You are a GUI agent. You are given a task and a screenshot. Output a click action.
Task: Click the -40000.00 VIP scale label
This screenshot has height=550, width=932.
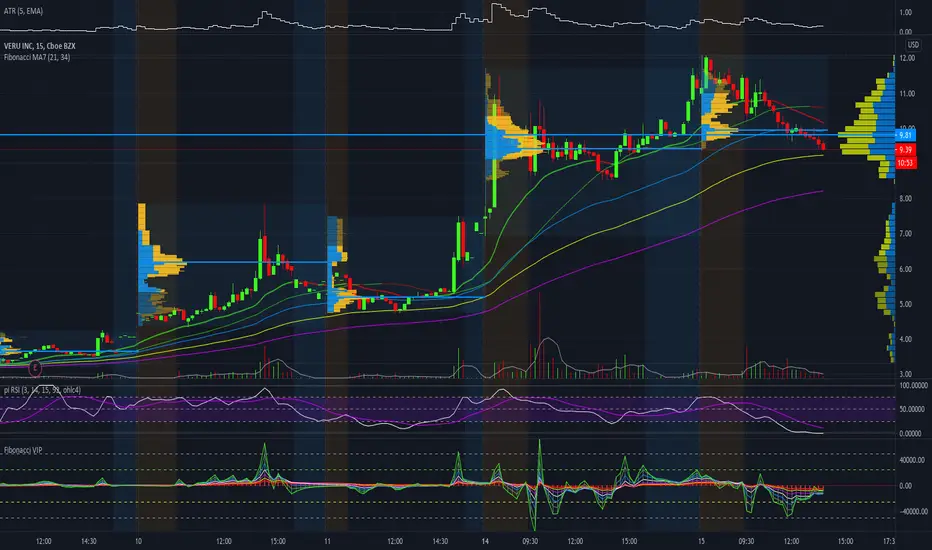(x=912, y=511)
